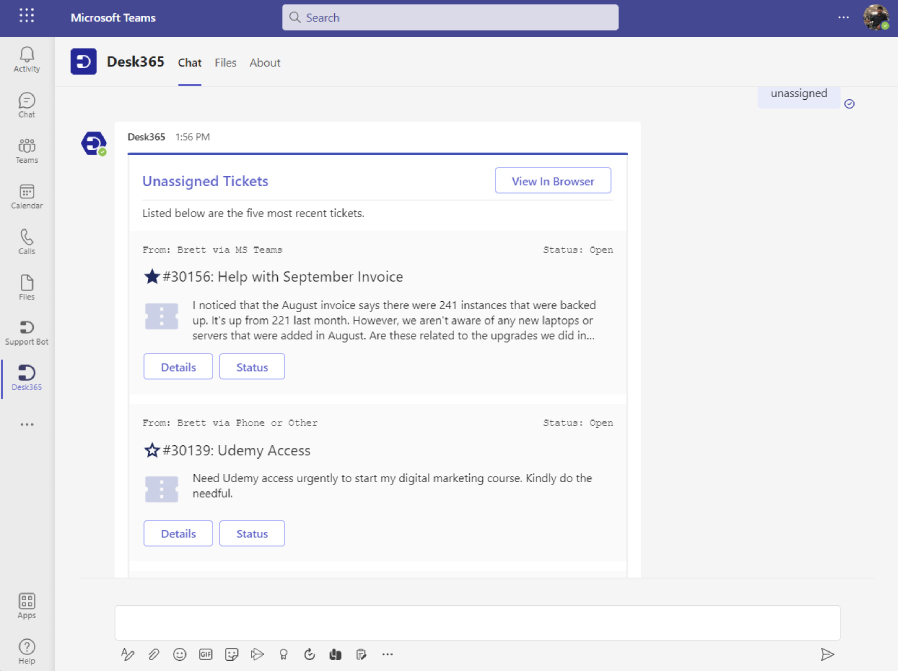
Task: Click the Desk365 bot avatar
Action: [93, 143]
